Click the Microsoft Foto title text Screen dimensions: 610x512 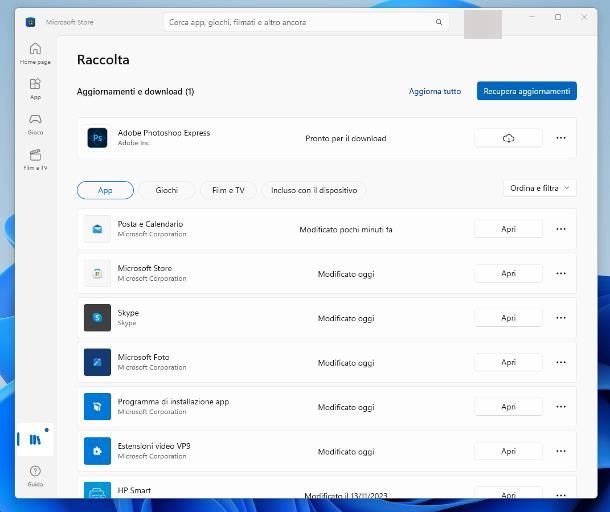click(x=143, y=357)
